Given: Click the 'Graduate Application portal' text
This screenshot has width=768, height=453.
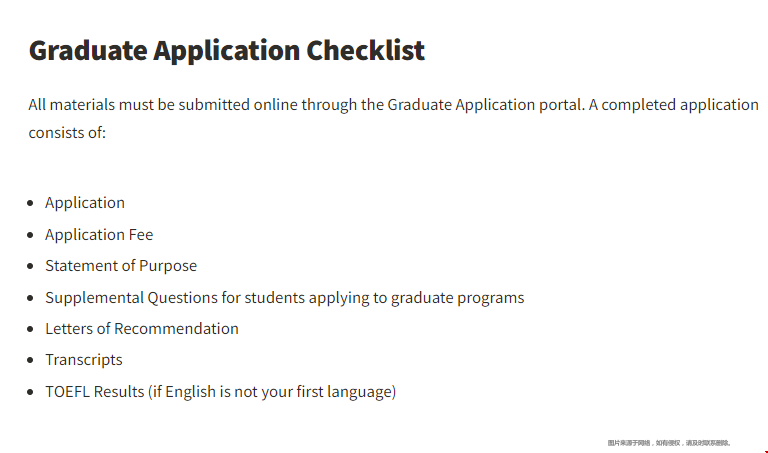Looking at the screenshot, I should pyautogui.click(x=485, y=105).
